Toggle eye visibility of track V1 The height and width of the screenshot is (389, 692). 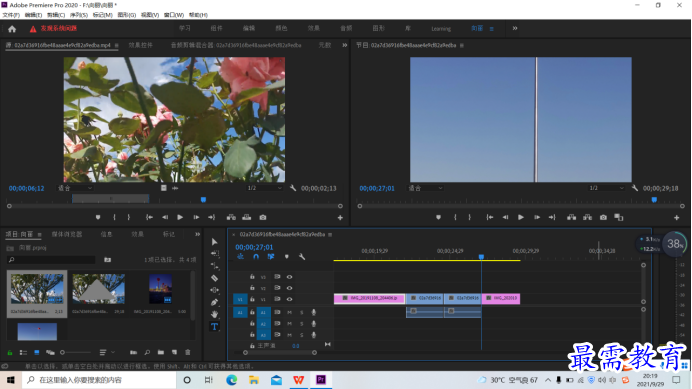coord(289,299)
